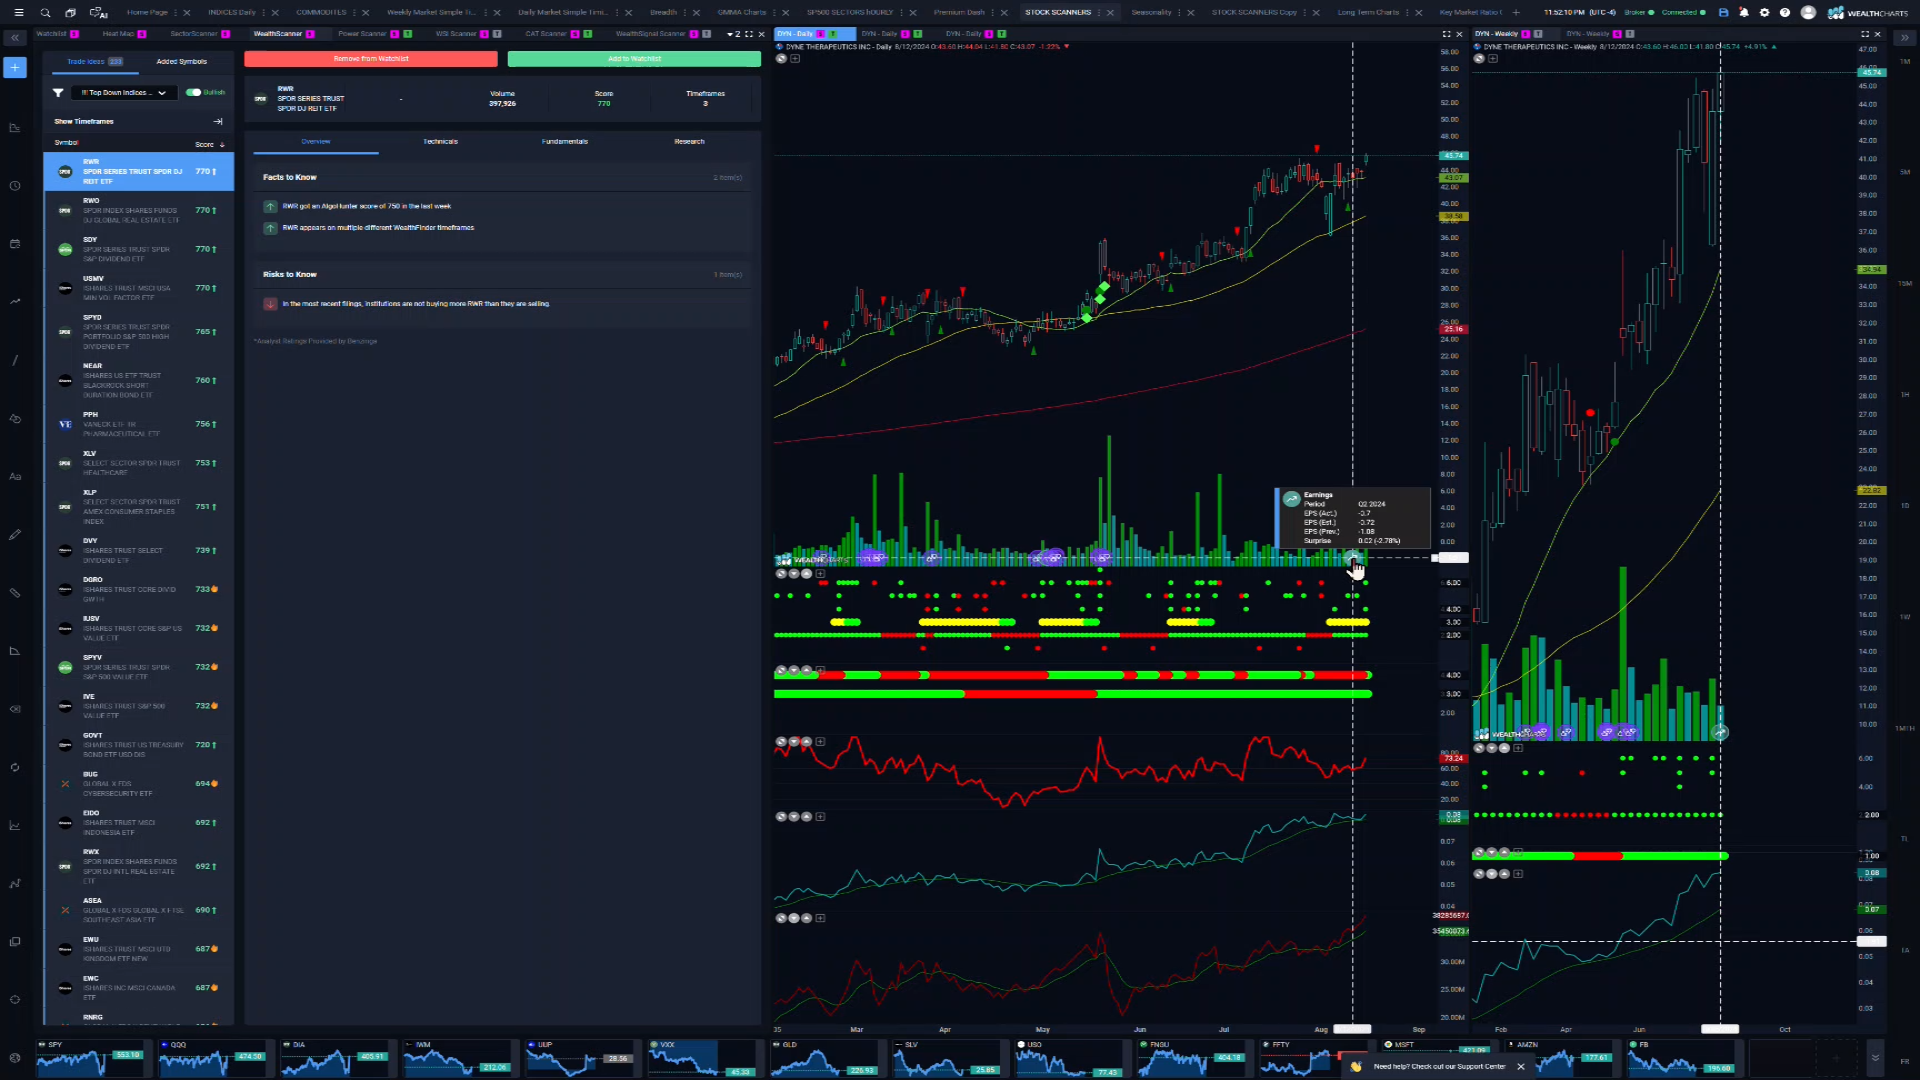
Task: Open the SectorScanner panel tab
Action: point(194,34)
